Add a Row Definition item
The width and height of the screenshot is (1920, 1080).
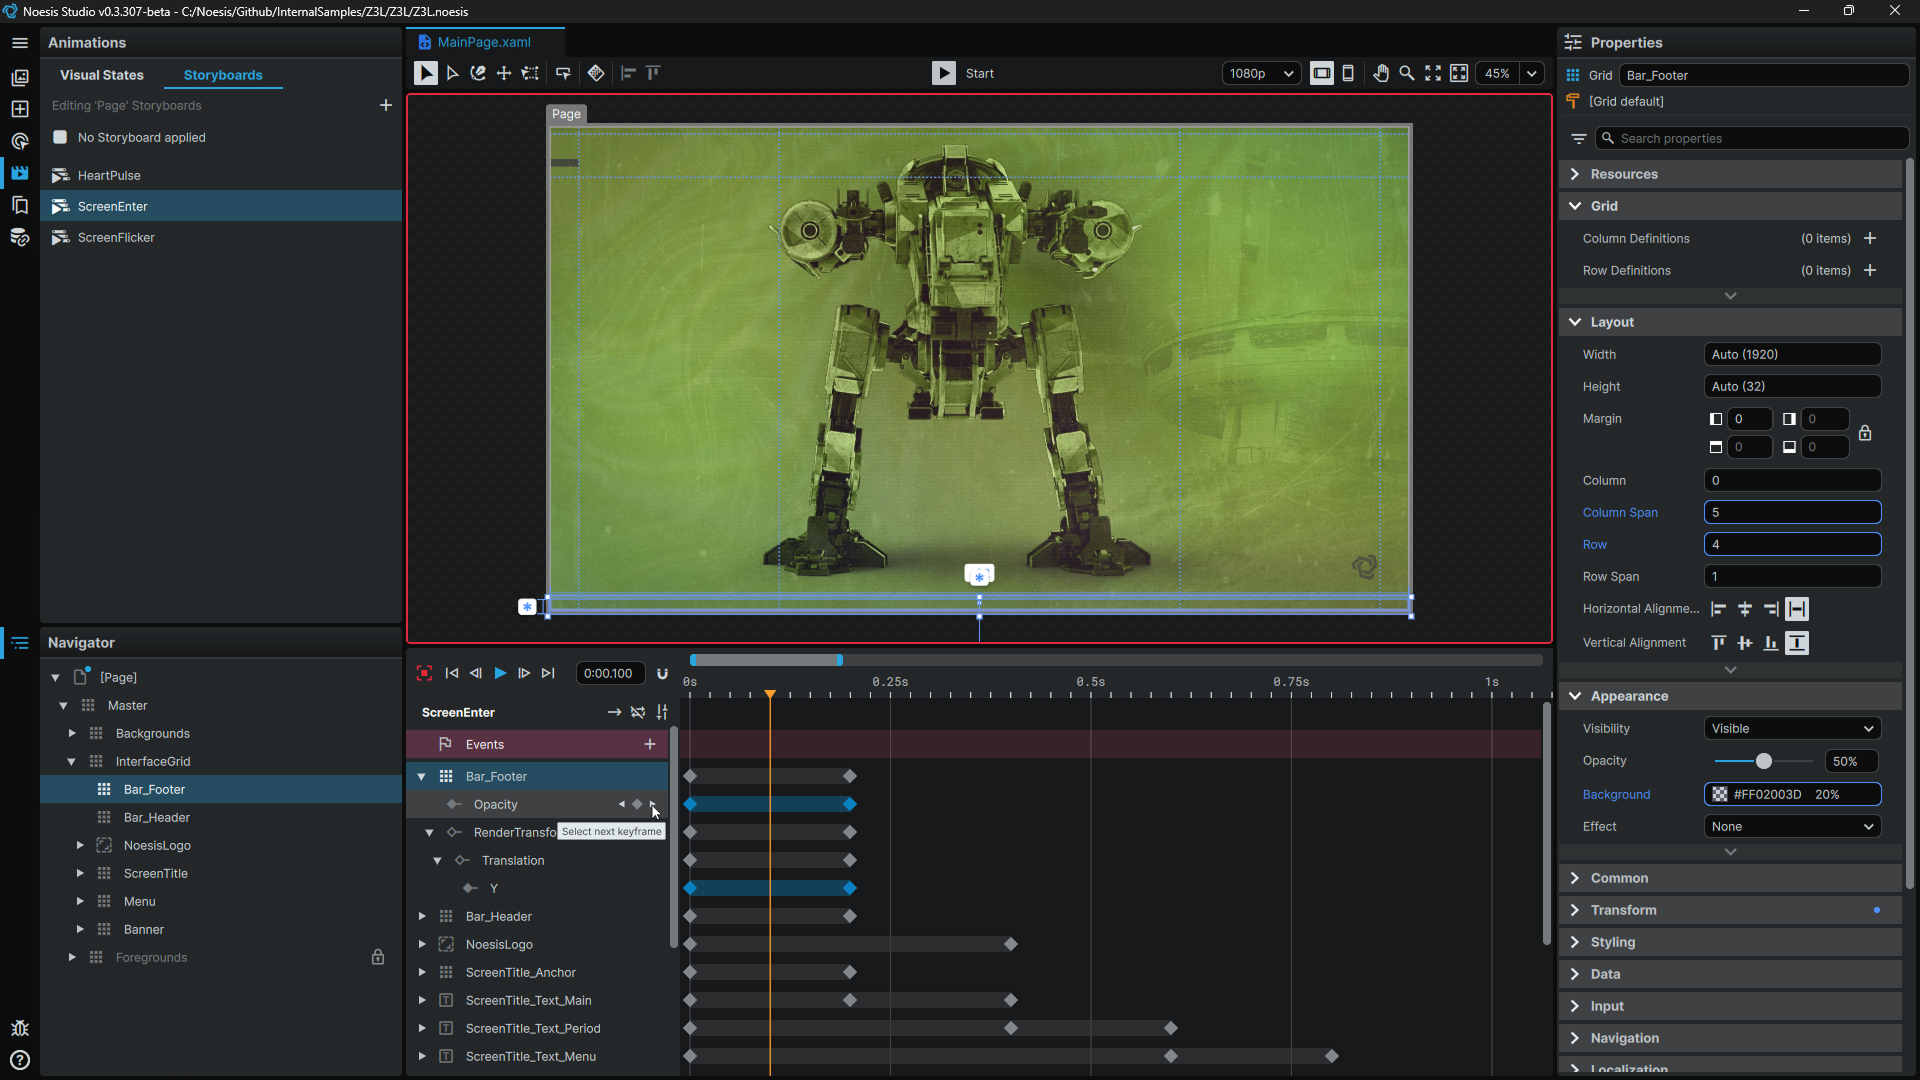(1870, 270)
